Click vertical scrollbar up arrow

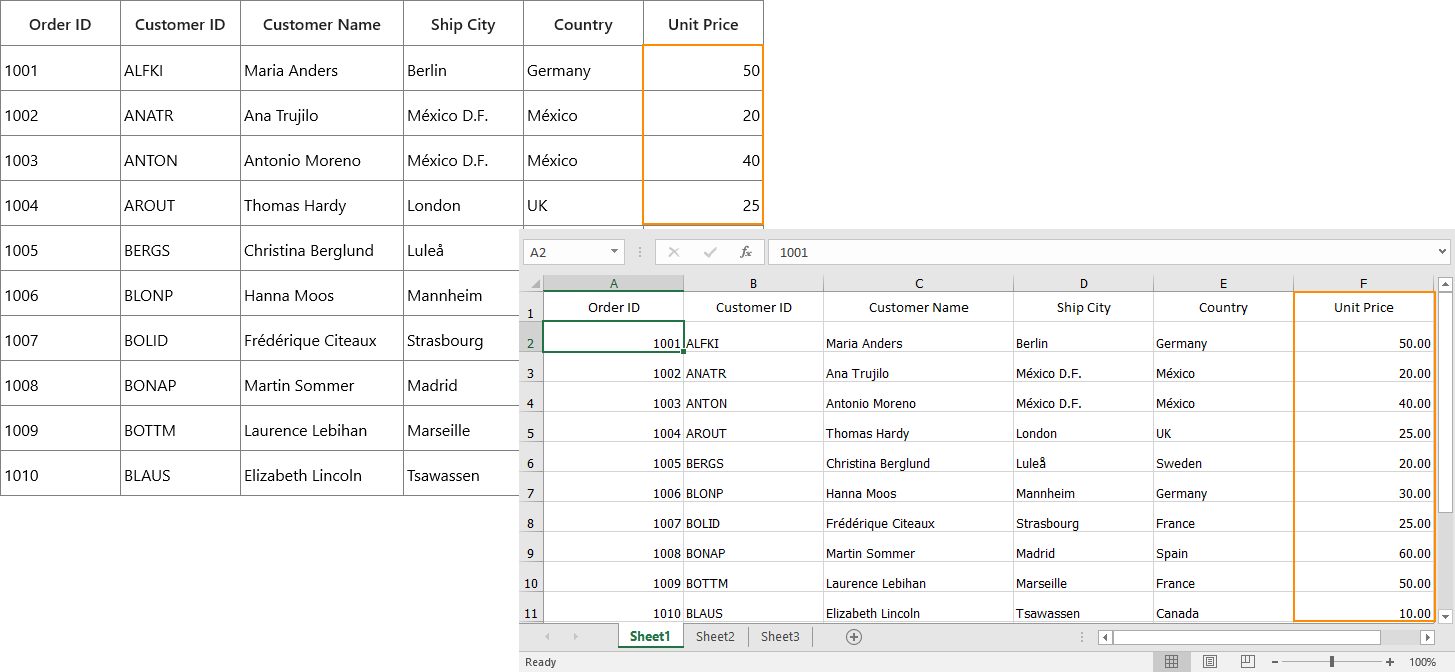(x=1445, y=284)
